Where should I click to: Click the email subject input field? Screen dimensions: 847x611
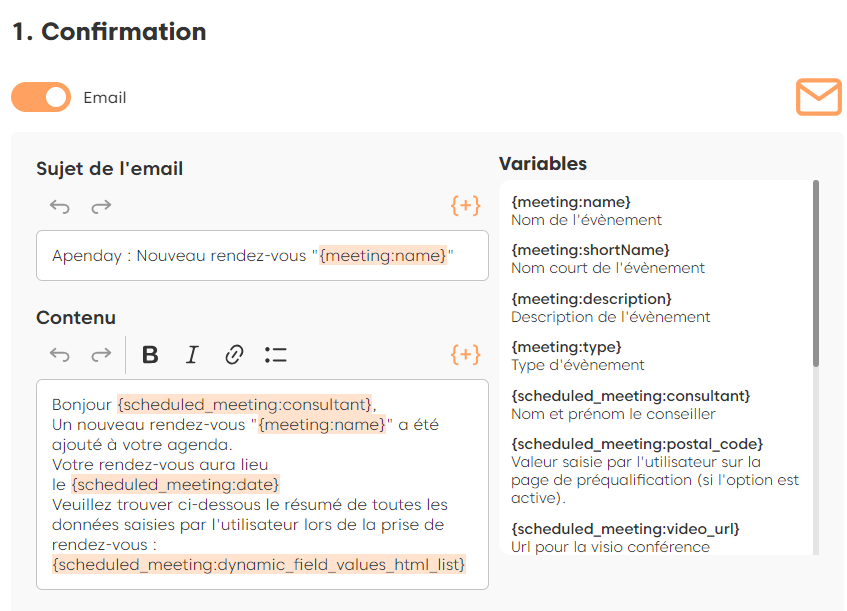pos(262,256)
